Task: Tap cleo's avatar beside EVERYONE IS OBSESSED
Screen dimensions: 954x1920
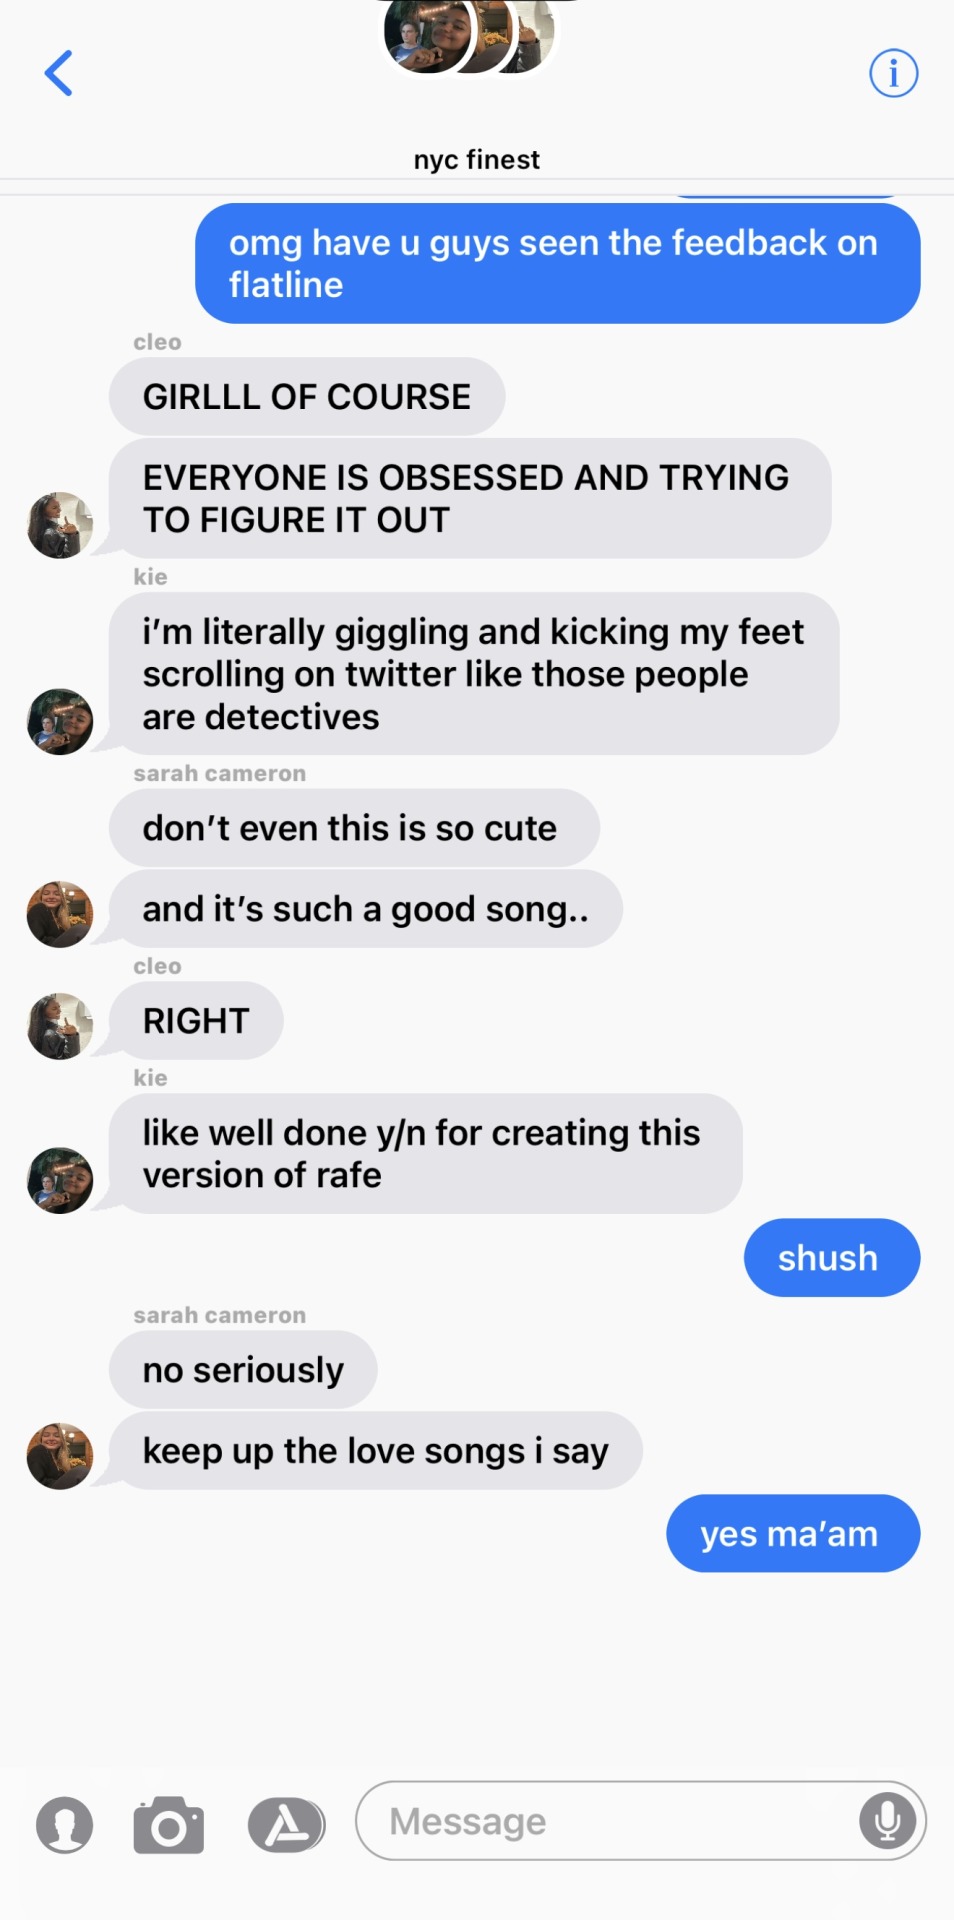Action: tap(60, 525)
